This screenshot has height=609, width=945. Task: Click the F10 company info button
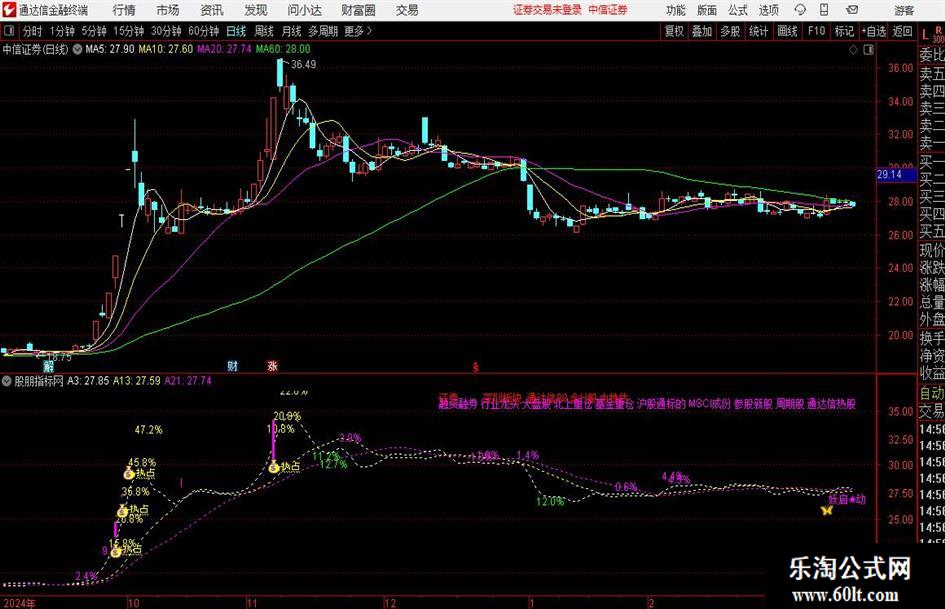816,31
